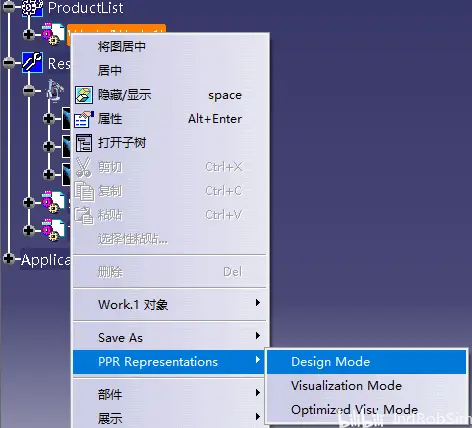Open the 展示 submenu
Viewport: 472px width, 428px height.
tap(169, 418)
